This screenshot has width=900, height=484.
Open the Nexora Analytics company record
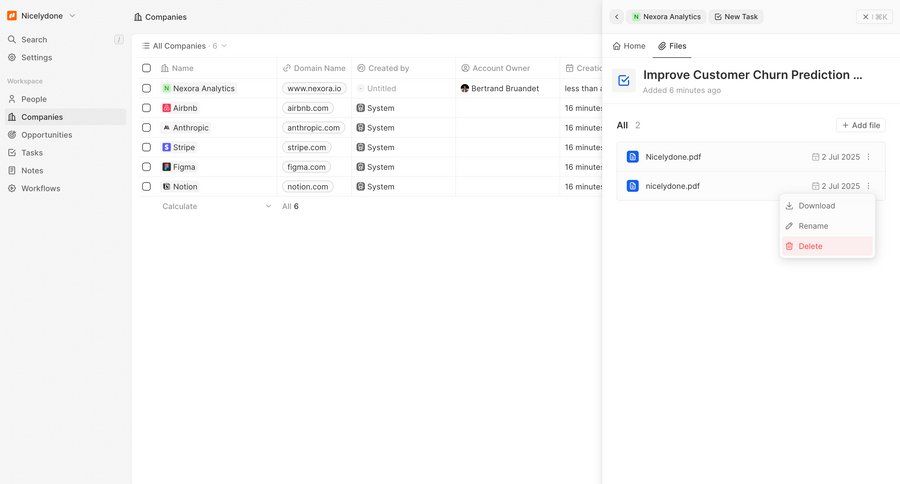tap(199, 88)
